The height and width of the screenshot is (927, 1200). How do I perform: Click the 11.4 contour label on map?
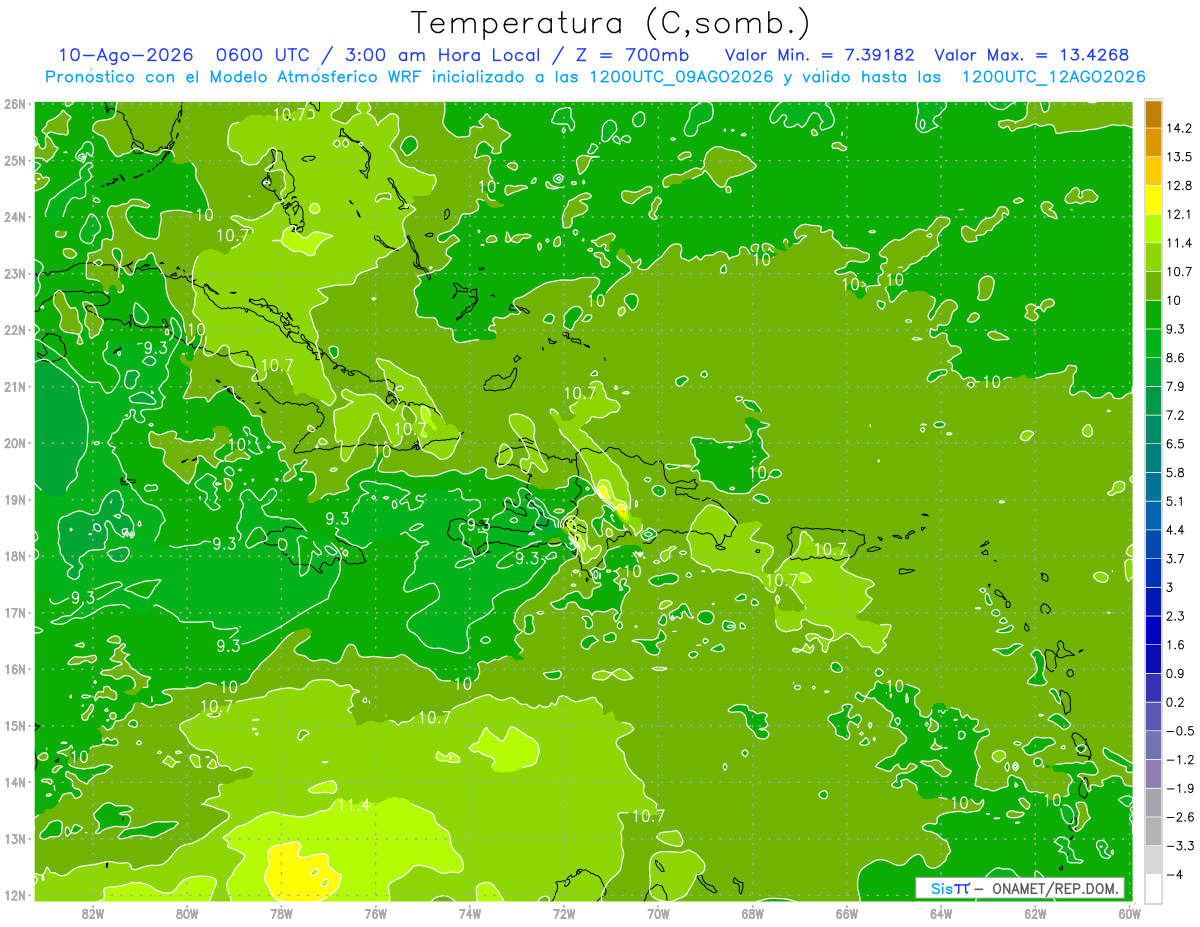click(x=353, y=805)
